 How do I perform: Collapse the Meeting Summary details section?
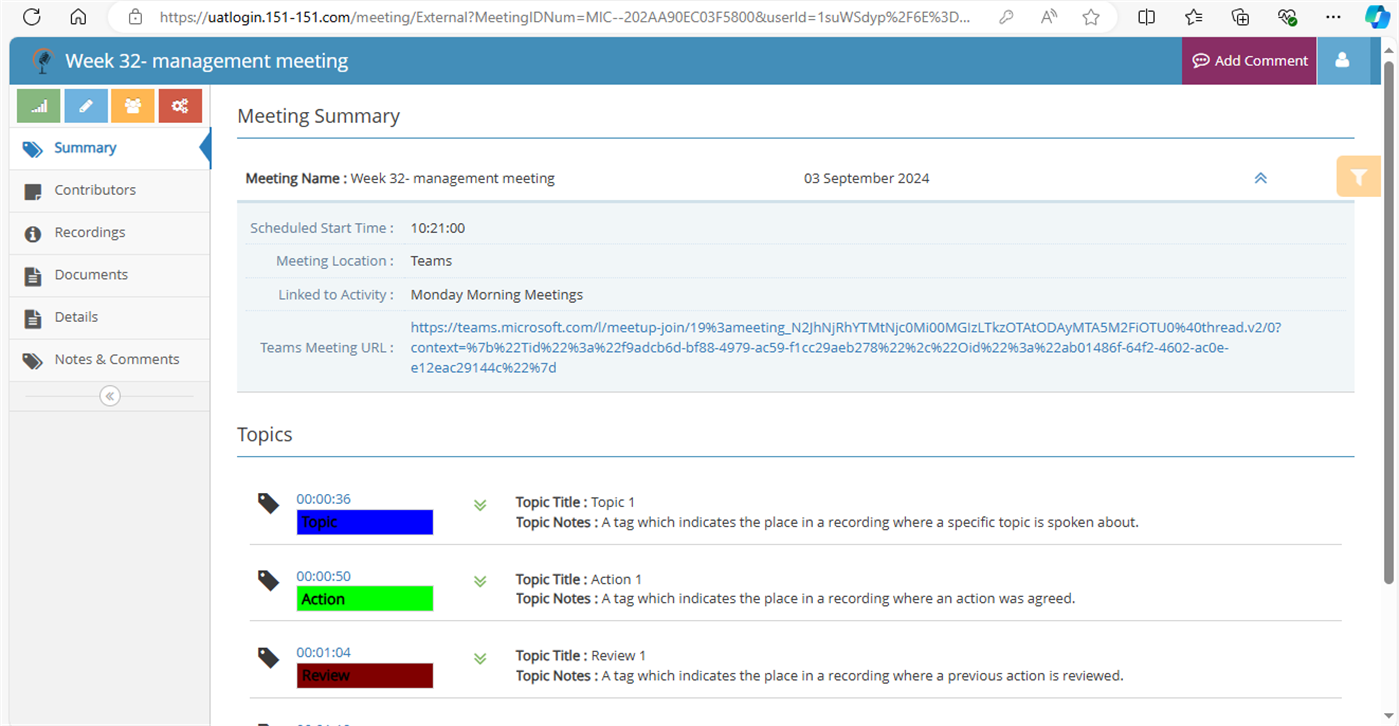pos(1260,177)
